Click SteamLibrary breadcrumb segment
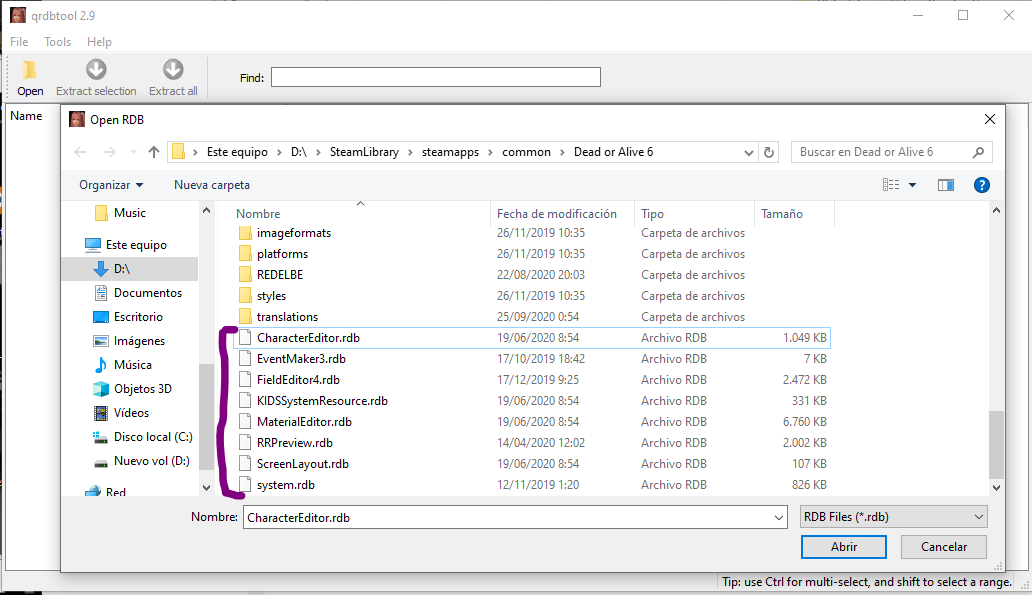 coord(364,152)
